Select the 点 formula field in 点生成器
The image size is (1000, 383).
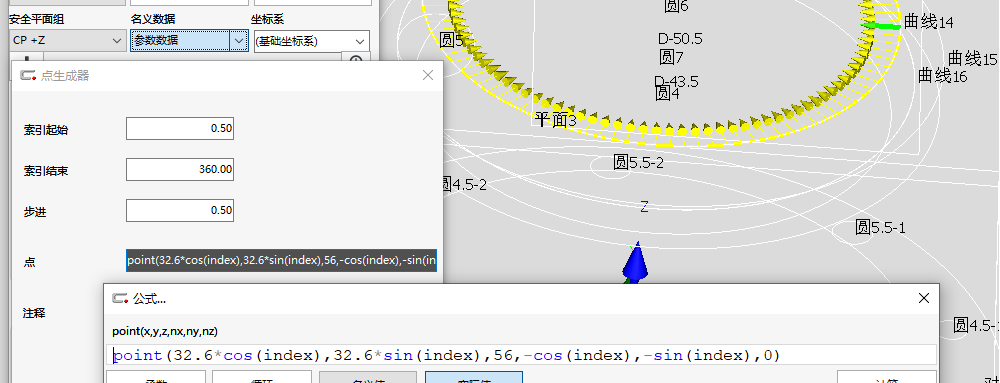coord(281,260)
